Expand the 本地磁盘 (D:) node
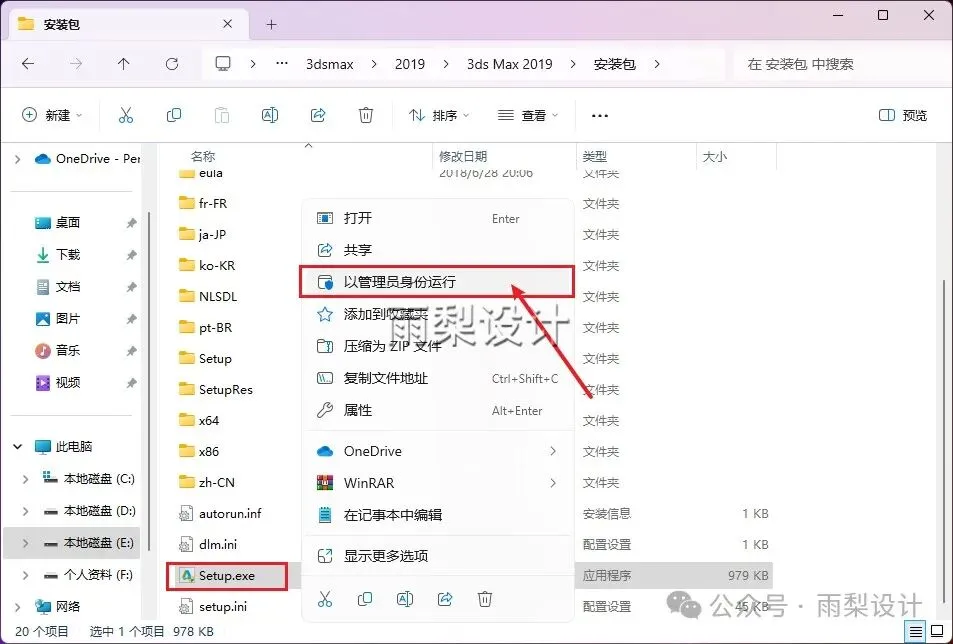The width and height of the screenshot is (953, 644). [x=26, y=511]
